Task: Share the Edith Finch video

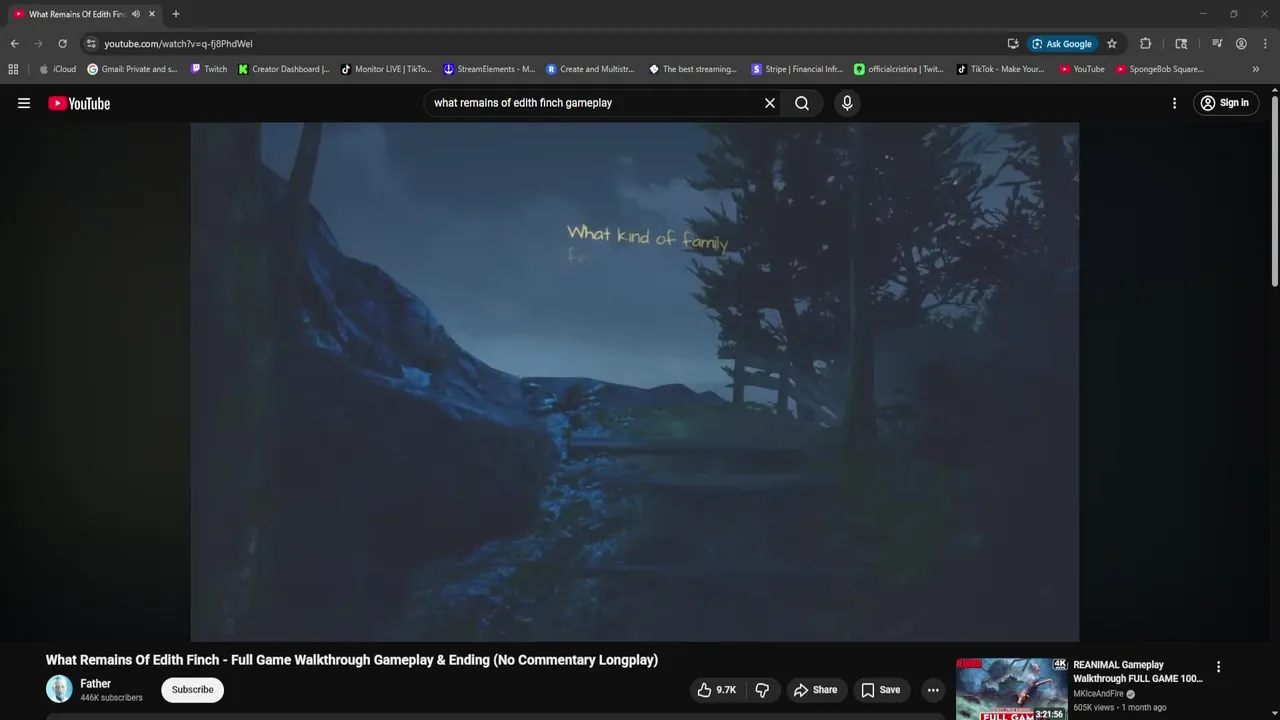Action: pyautogui.click(x=815, y=690)
